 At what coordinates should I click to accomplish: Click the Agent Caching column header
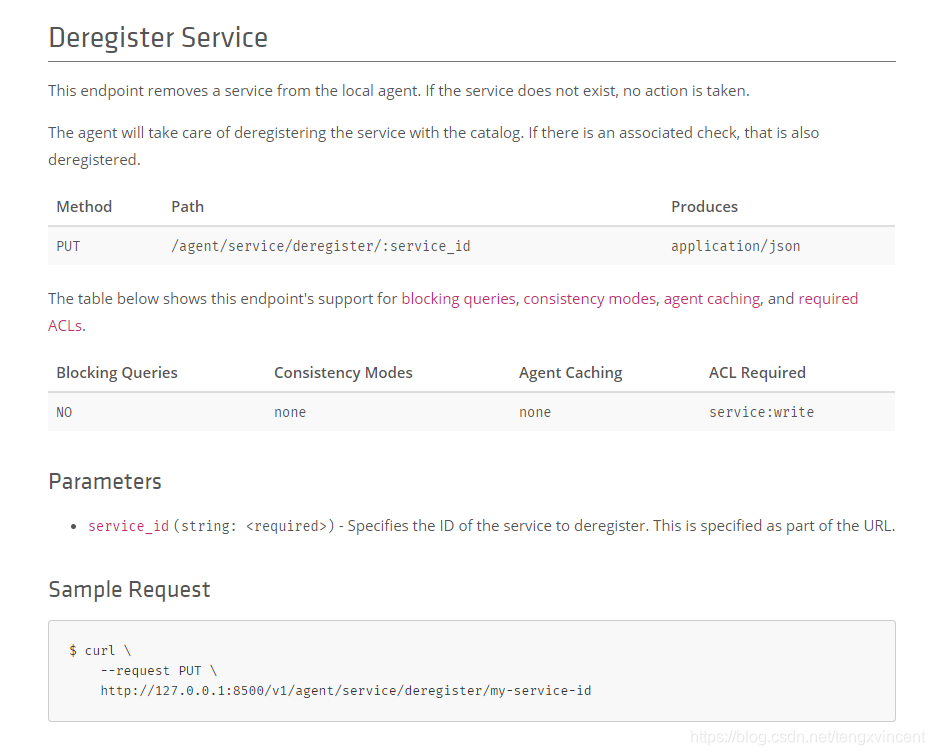click(x=570, y=373)
